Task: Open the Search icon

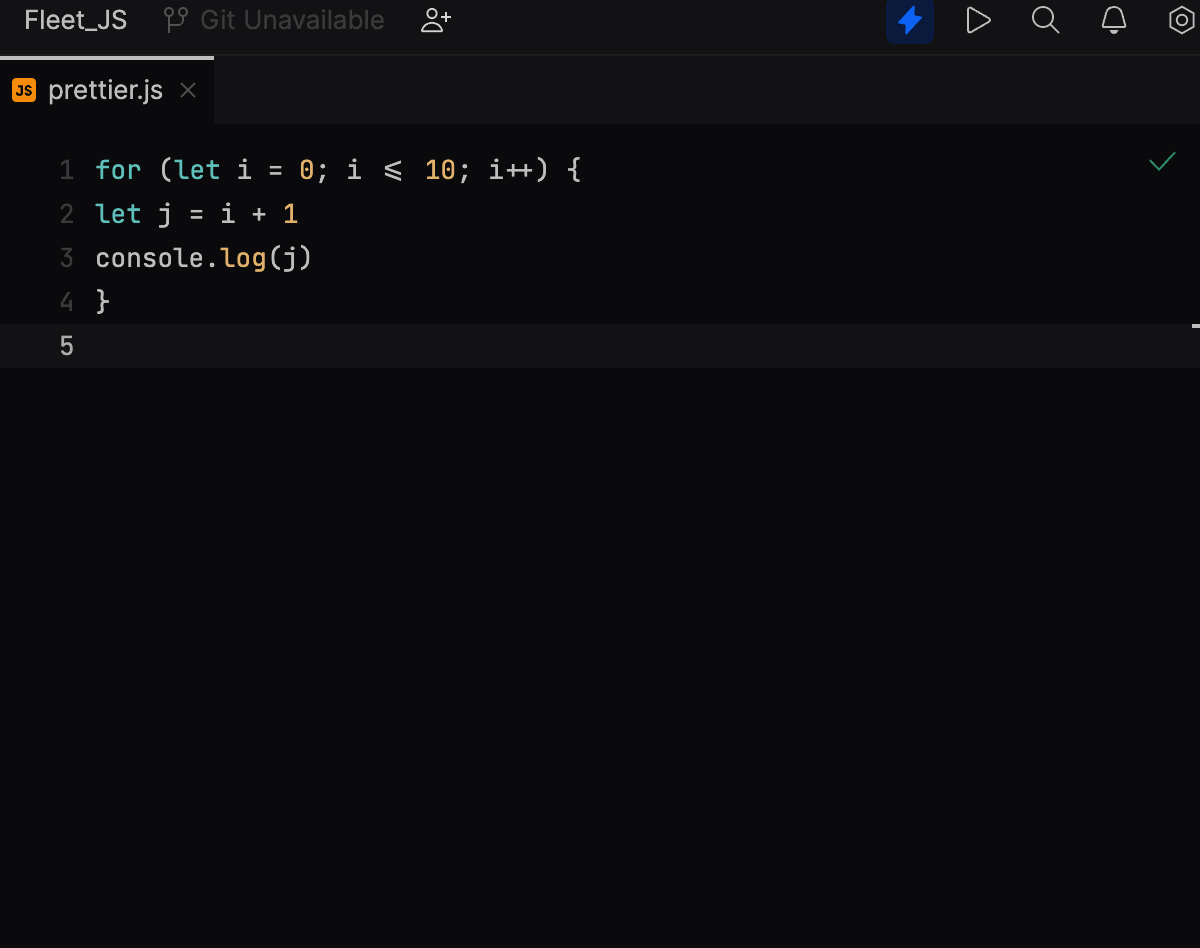Action: coord(1045,20)
